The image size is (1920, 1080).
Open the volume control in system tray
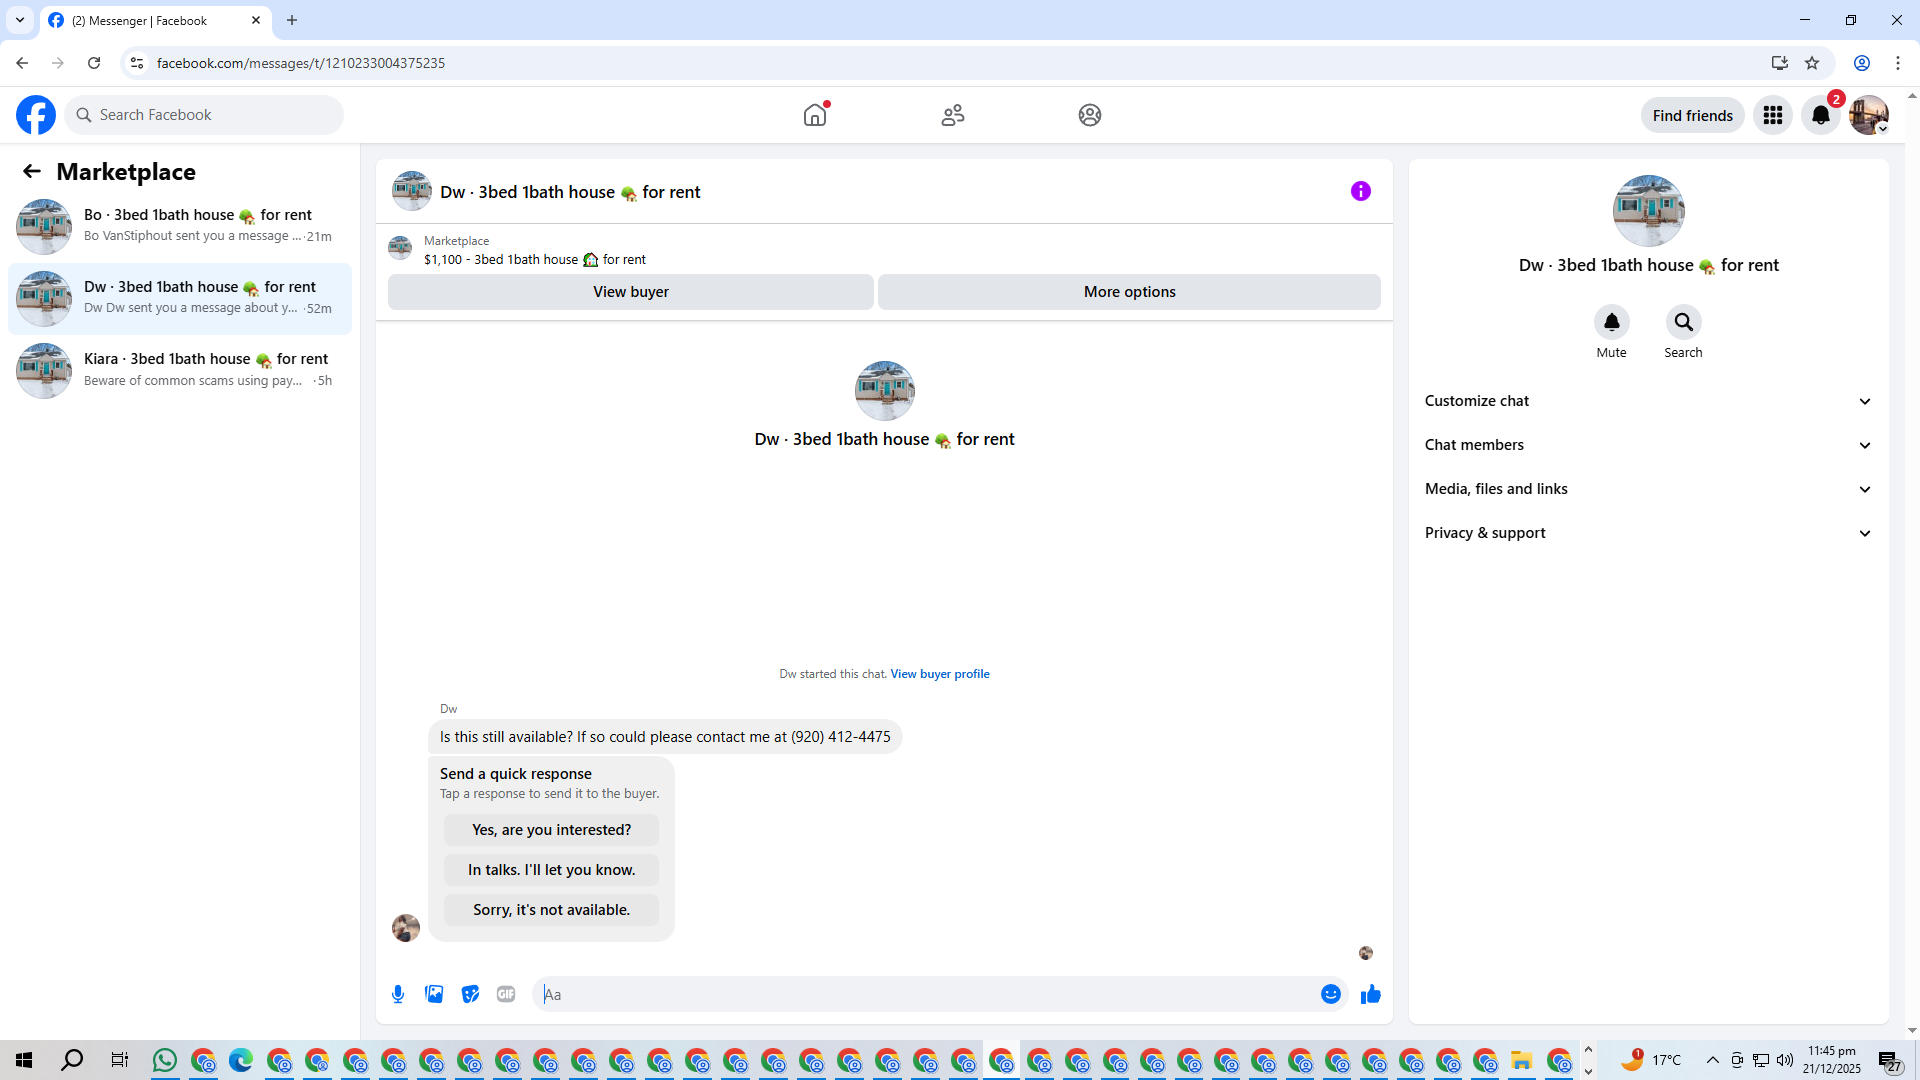pos(1785,1060)
